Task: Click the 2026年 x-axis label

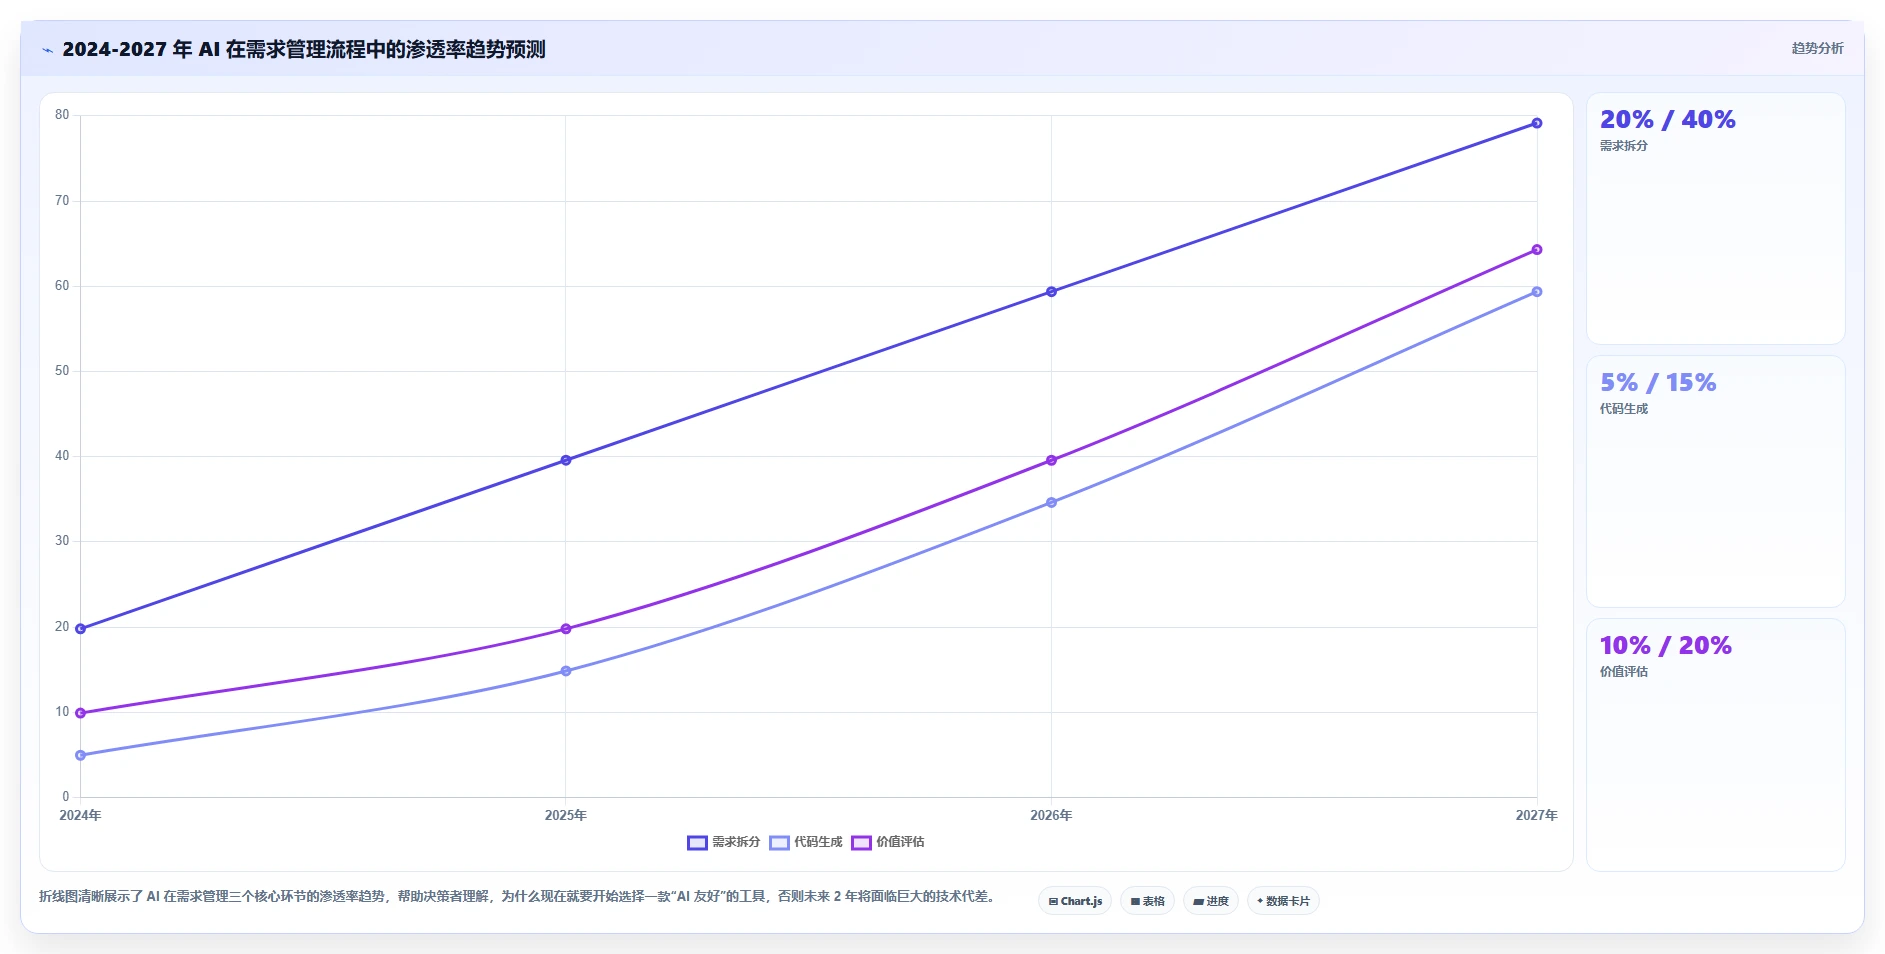Action: [1051, 815]
